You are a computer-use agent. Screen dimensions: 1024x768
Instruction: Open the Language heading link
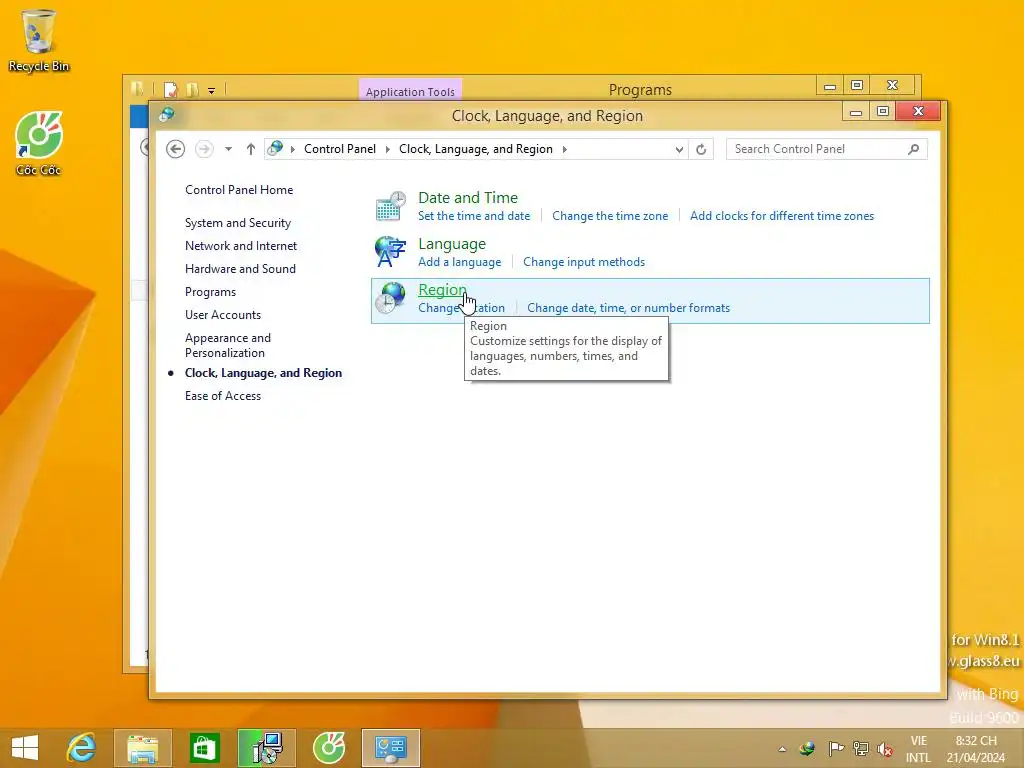coord(452,244)
